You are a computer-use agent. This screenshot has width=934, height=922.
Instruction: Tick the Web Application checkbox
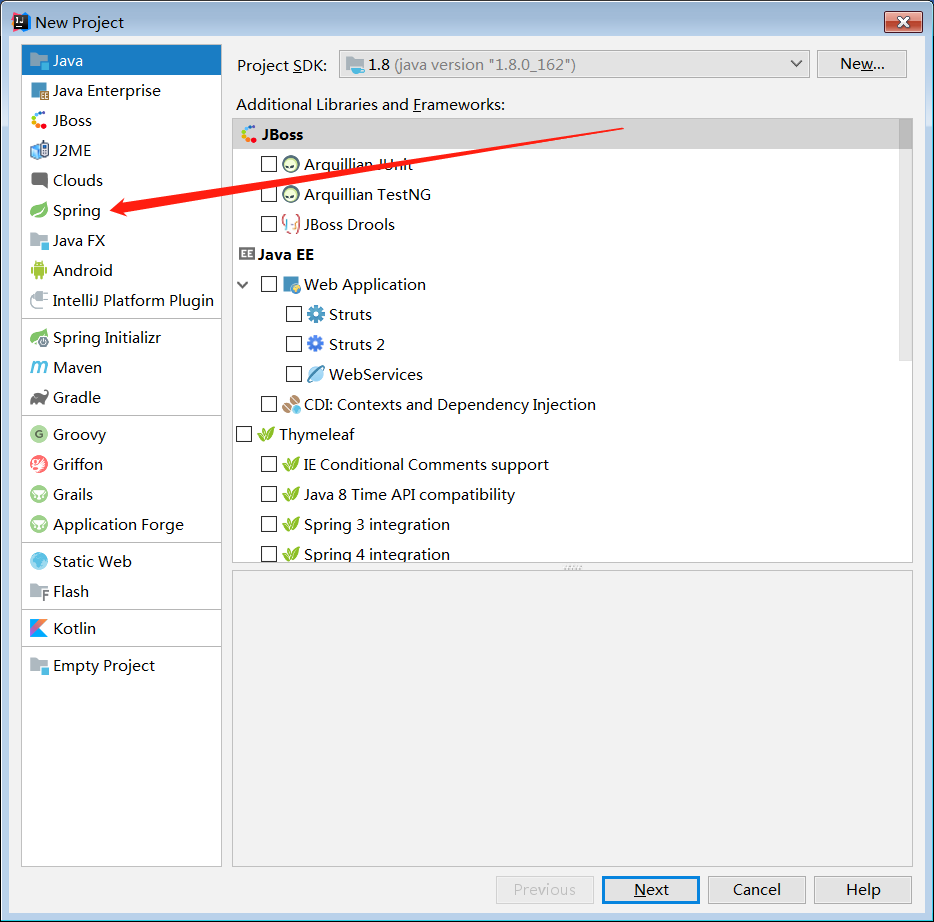pos(269,284)
